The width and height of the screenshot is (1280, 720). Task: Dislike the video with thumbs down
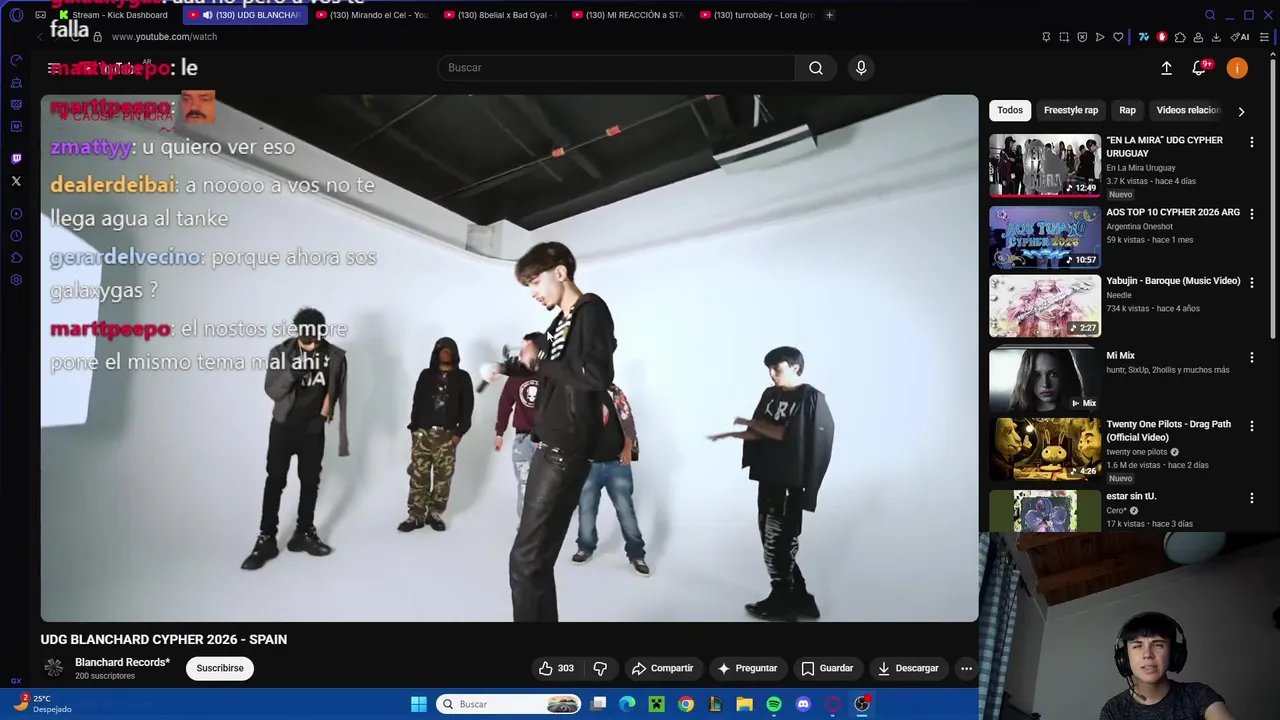[600, 668]
